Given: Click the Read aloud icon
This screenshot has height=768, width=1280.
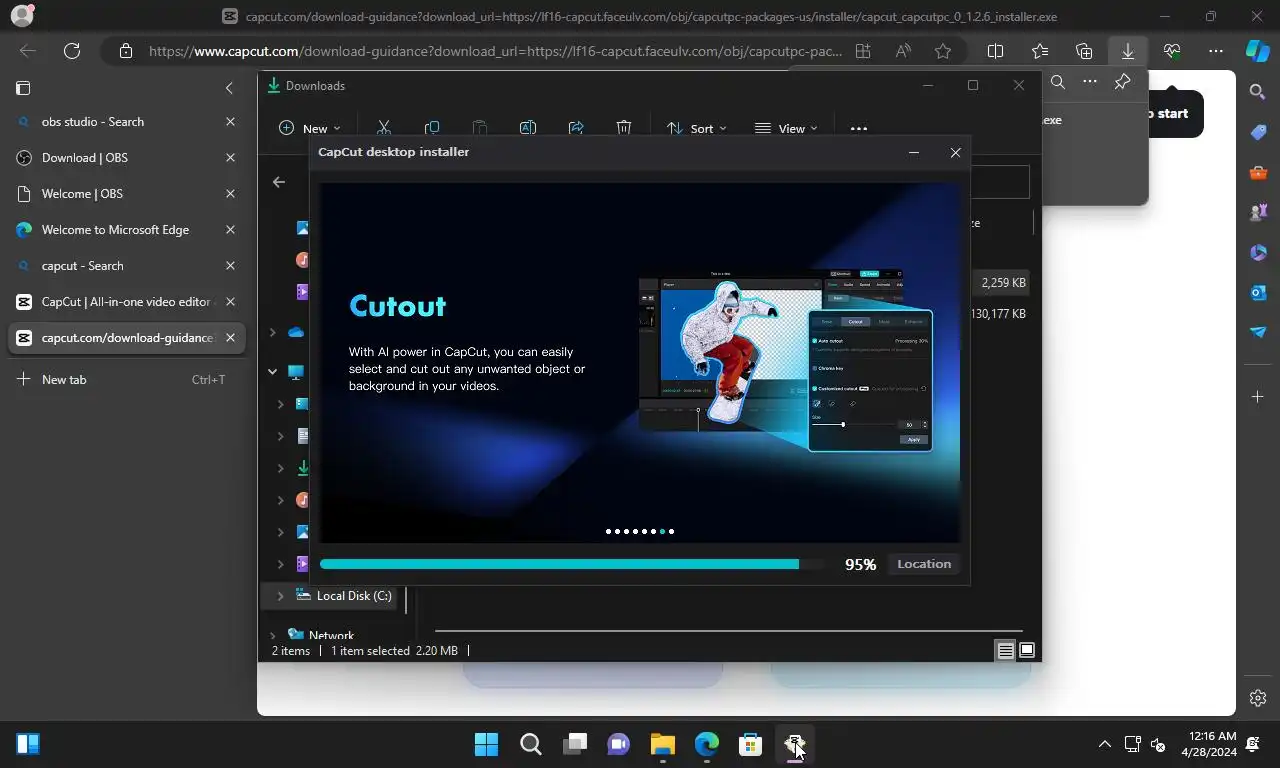Looking at the screenshot, I should pyautogui.click(x=903, y=51).
